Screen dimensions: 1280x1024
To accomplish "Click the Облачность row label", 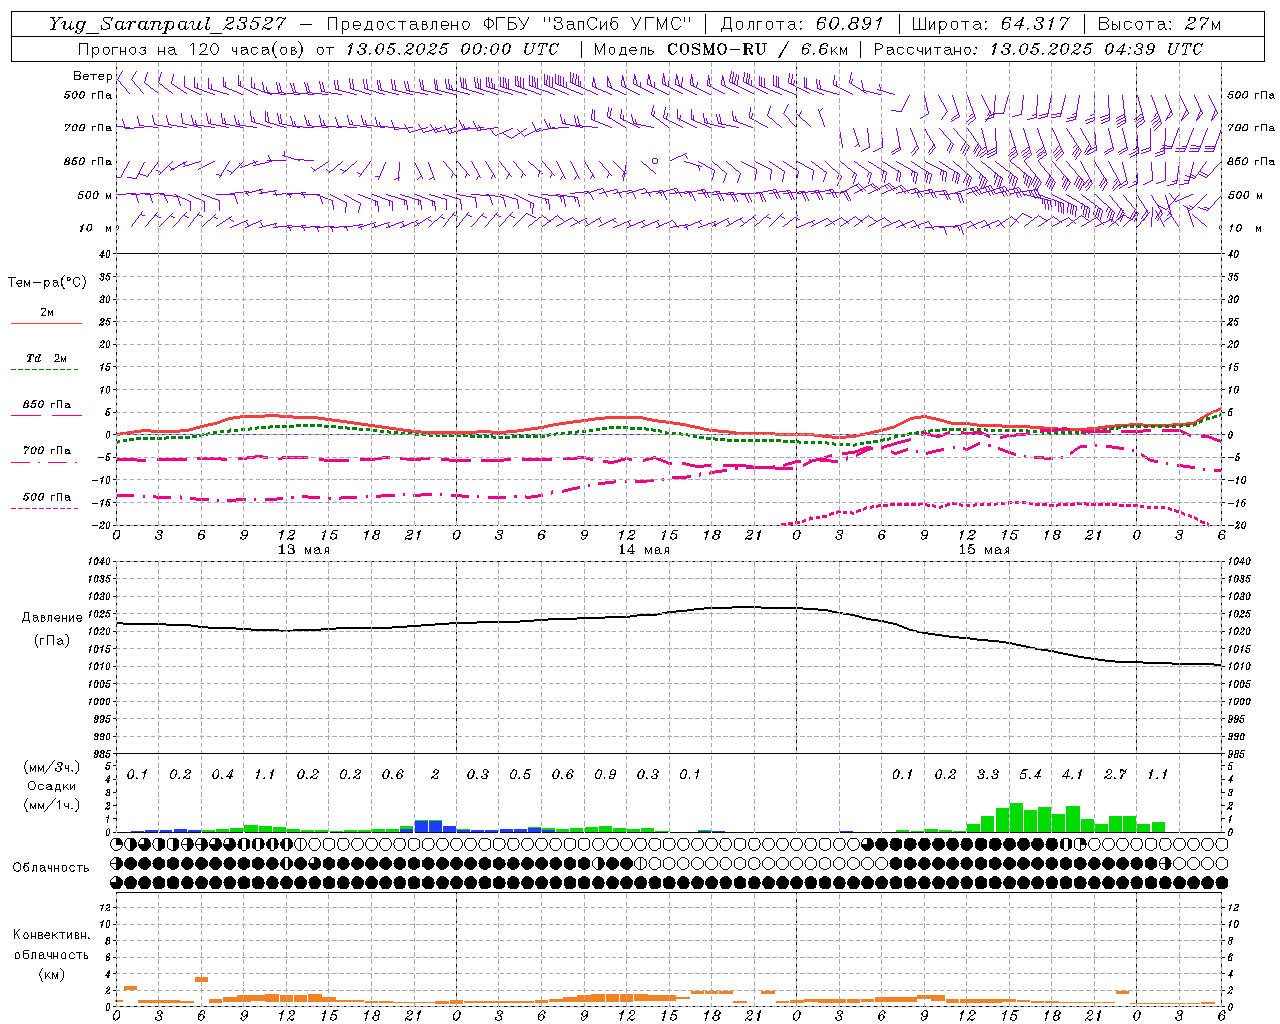I will point(51,867).
